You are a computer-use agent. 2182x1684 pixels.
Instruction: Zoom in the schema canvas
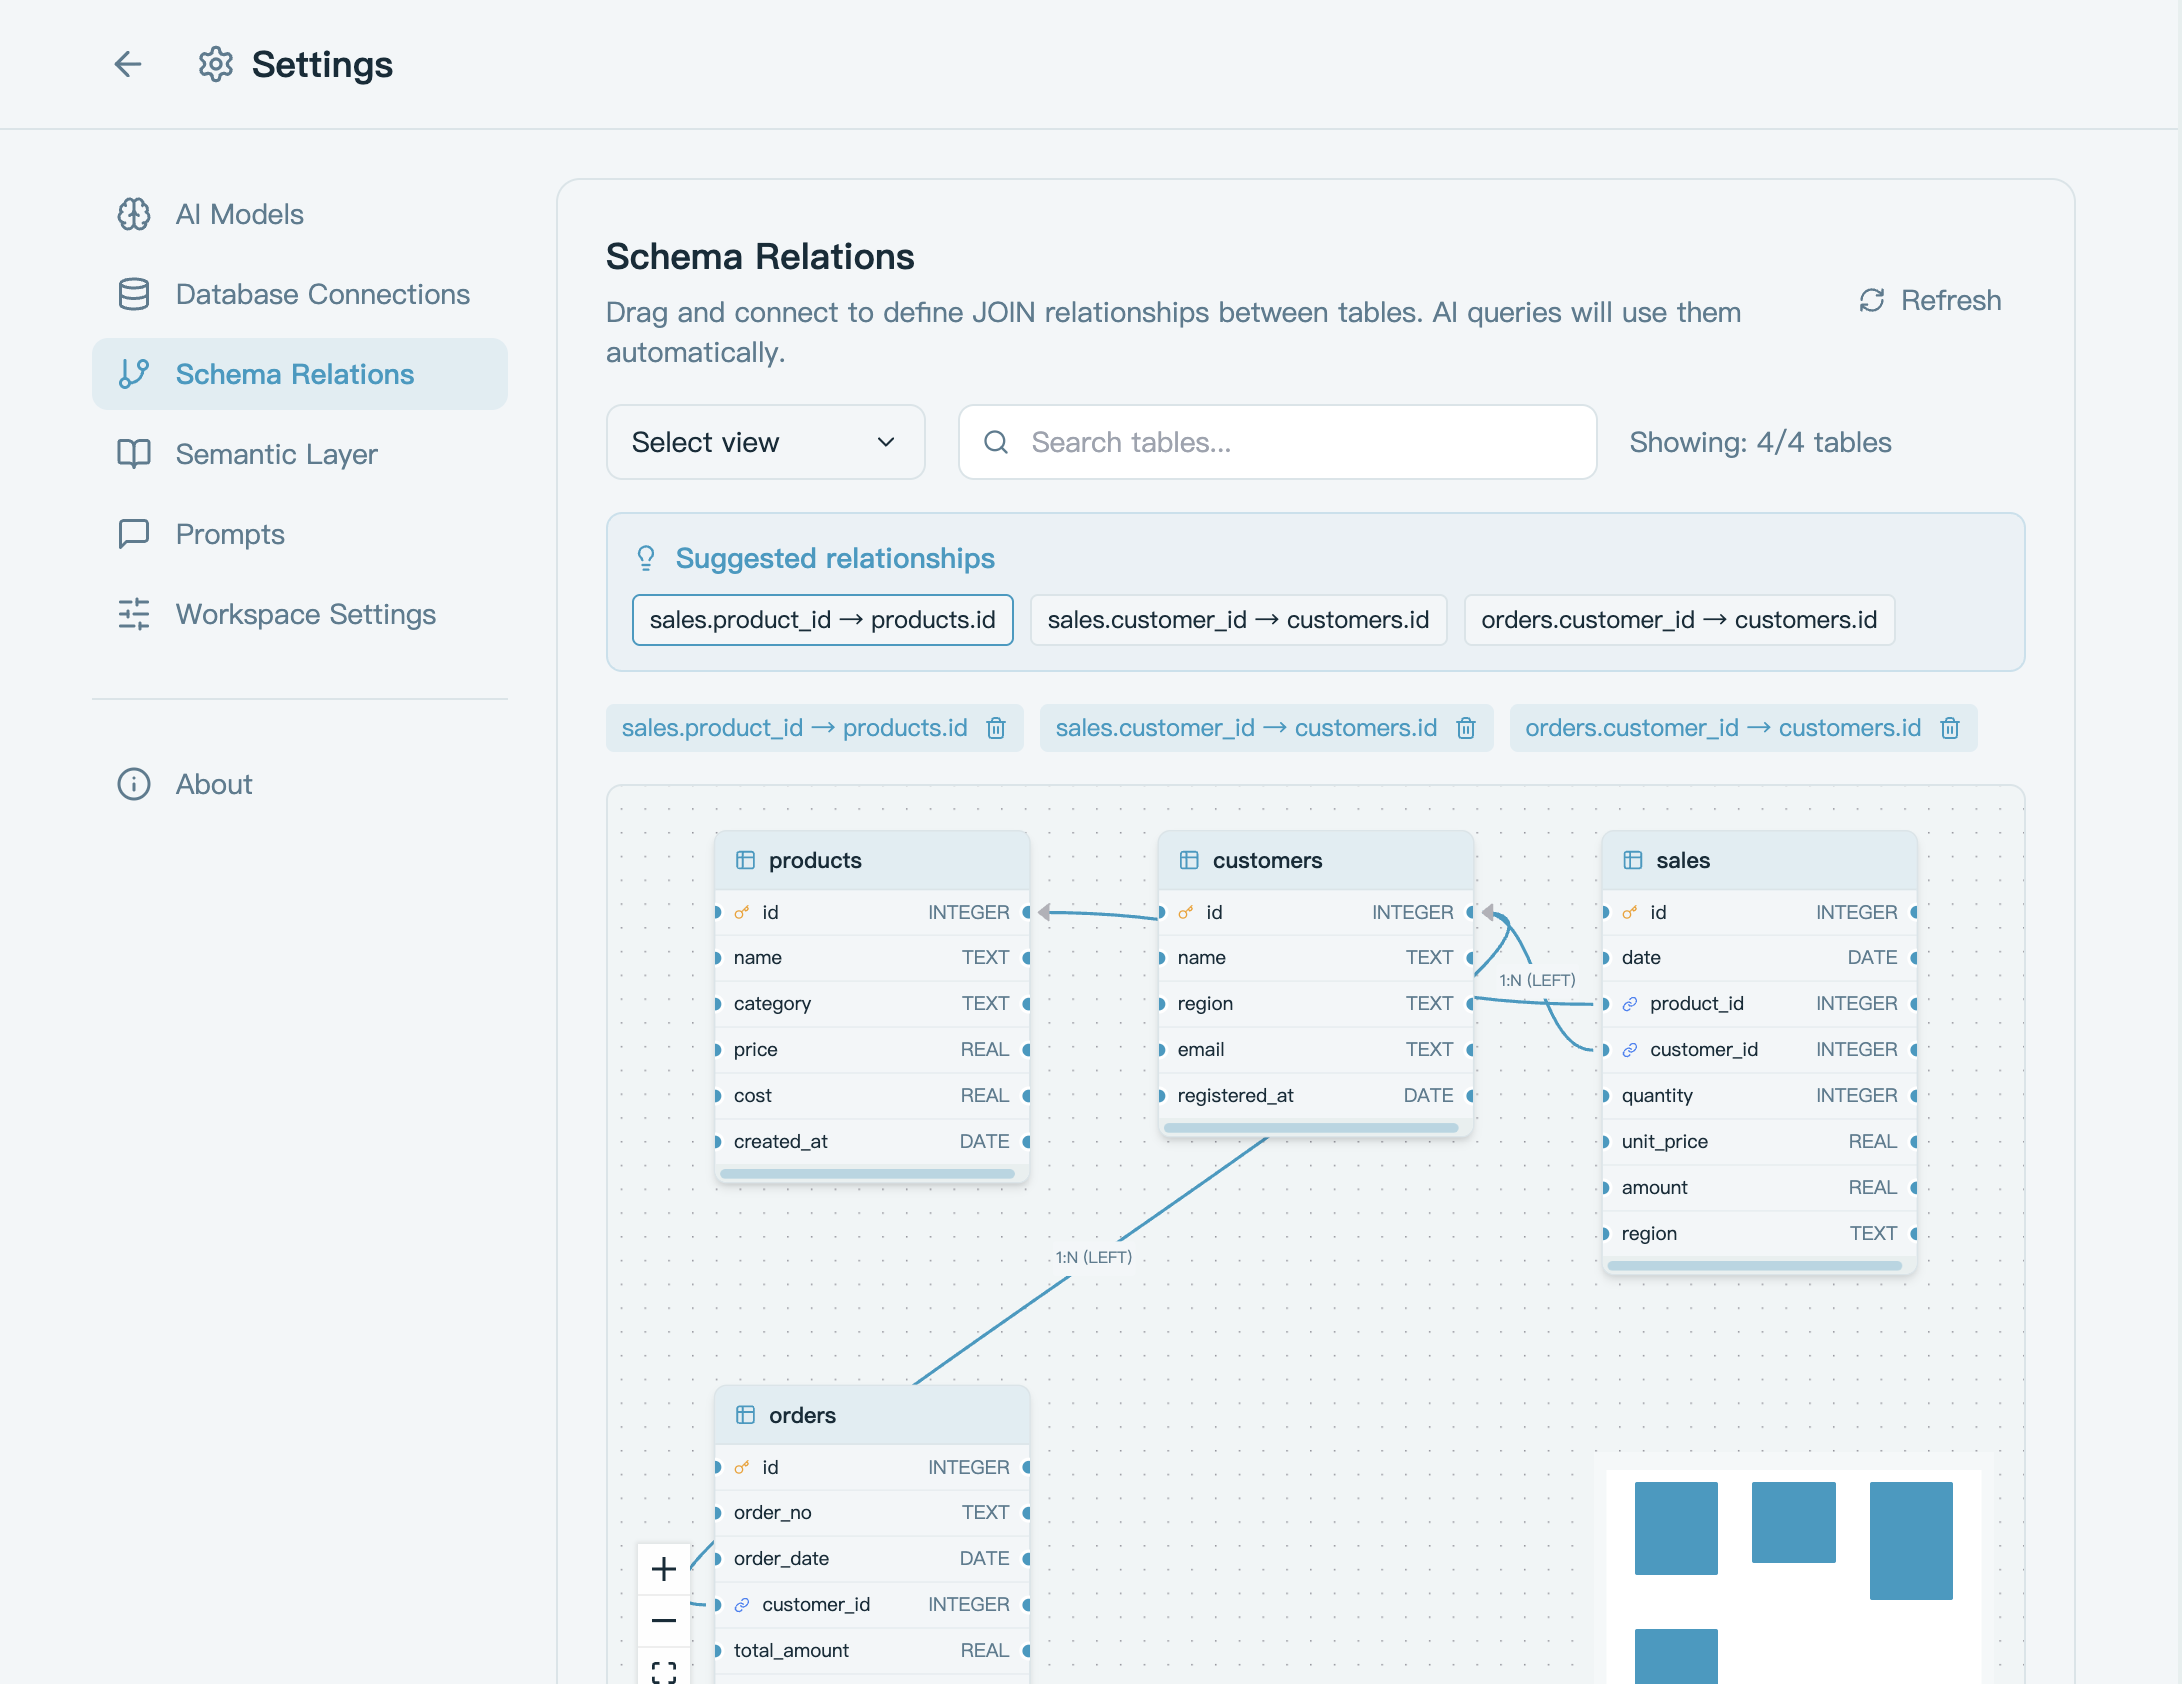(x=664, y=1569)
